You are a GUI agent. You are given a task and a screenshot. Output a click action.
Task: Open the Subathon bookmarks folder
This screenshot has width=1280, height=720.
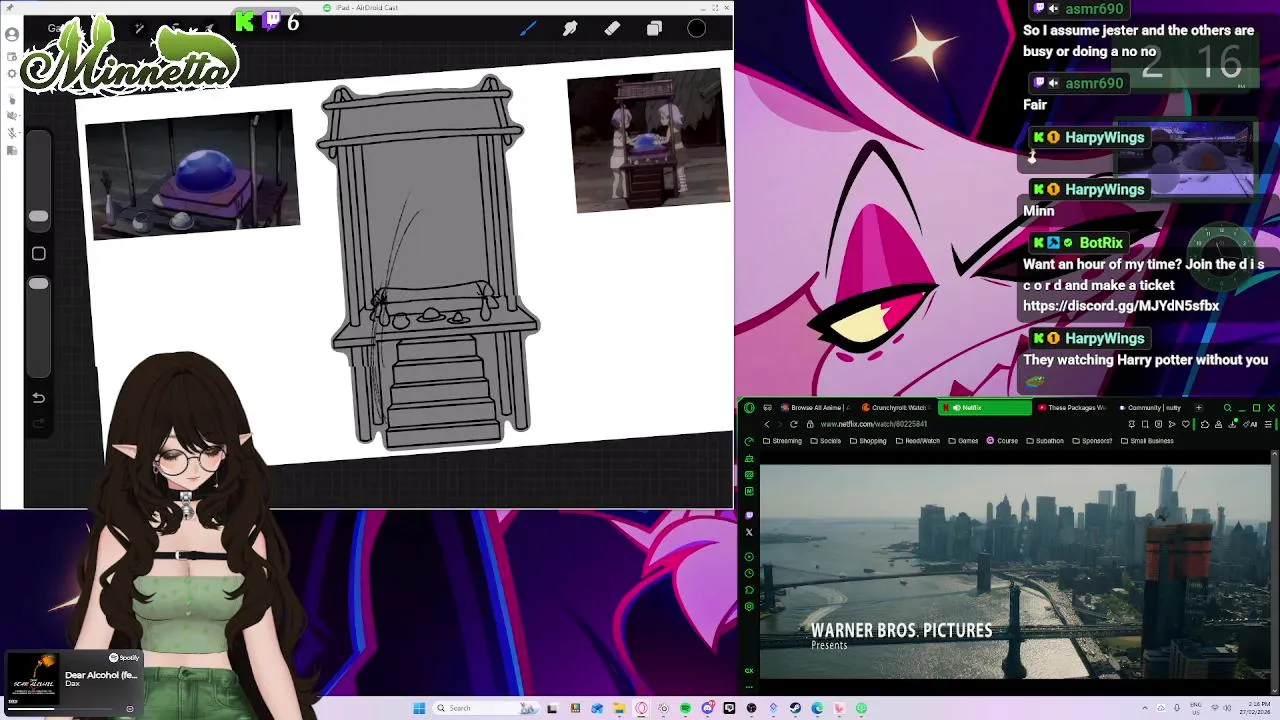pos(1045,441)
